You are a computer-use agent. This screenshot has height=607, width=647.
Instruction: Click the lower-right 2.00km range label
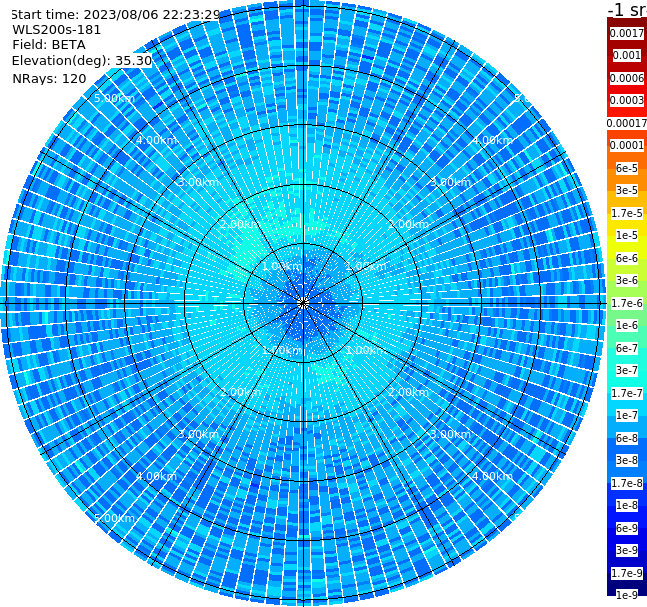coord(408,392)
